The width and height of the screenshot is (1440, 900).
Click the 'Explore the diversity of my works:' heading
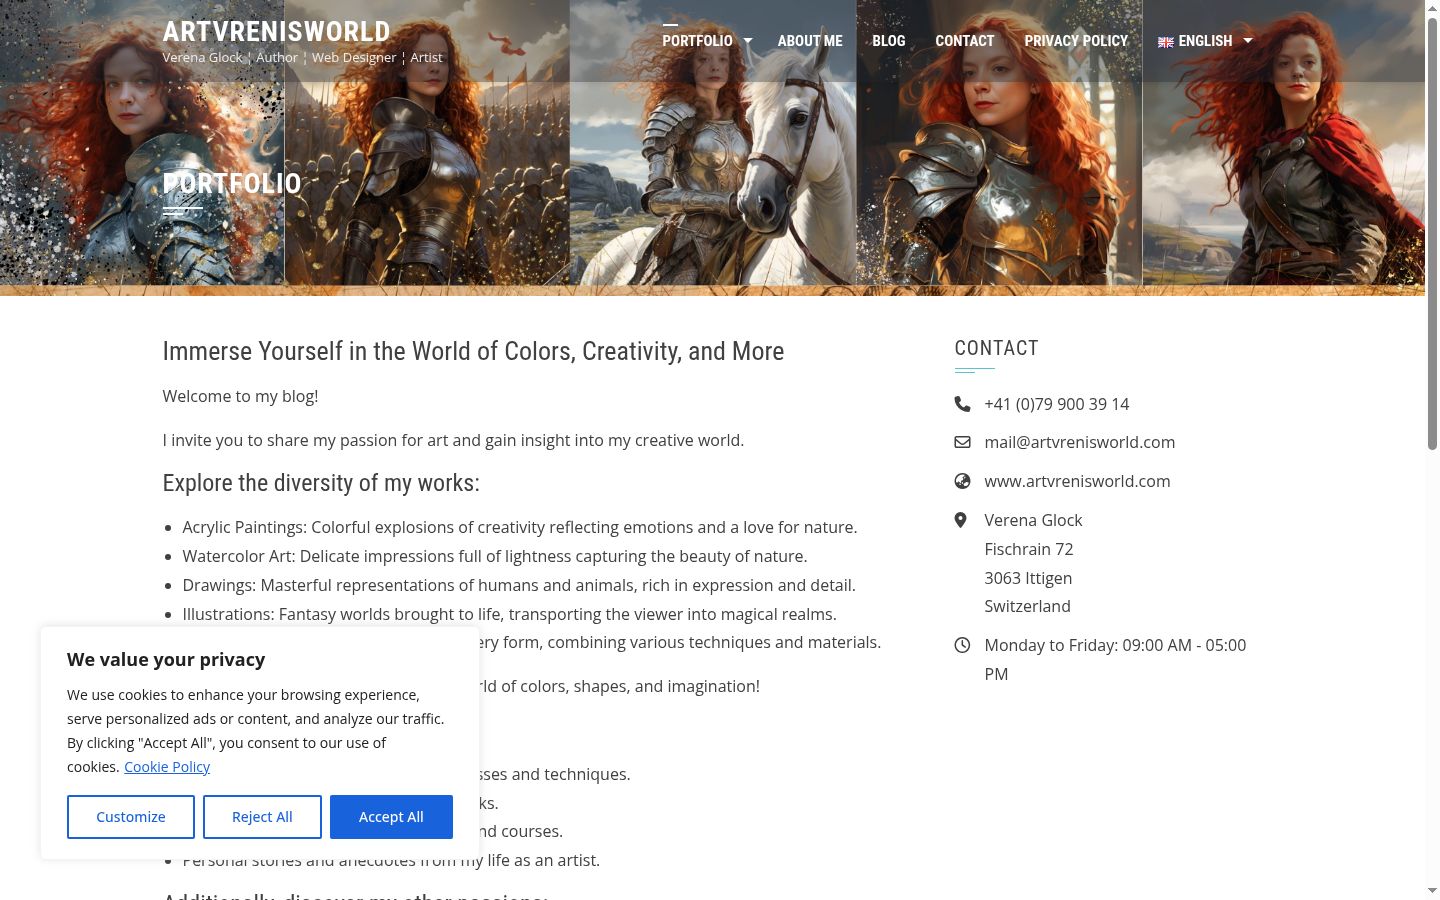[321, 483]
